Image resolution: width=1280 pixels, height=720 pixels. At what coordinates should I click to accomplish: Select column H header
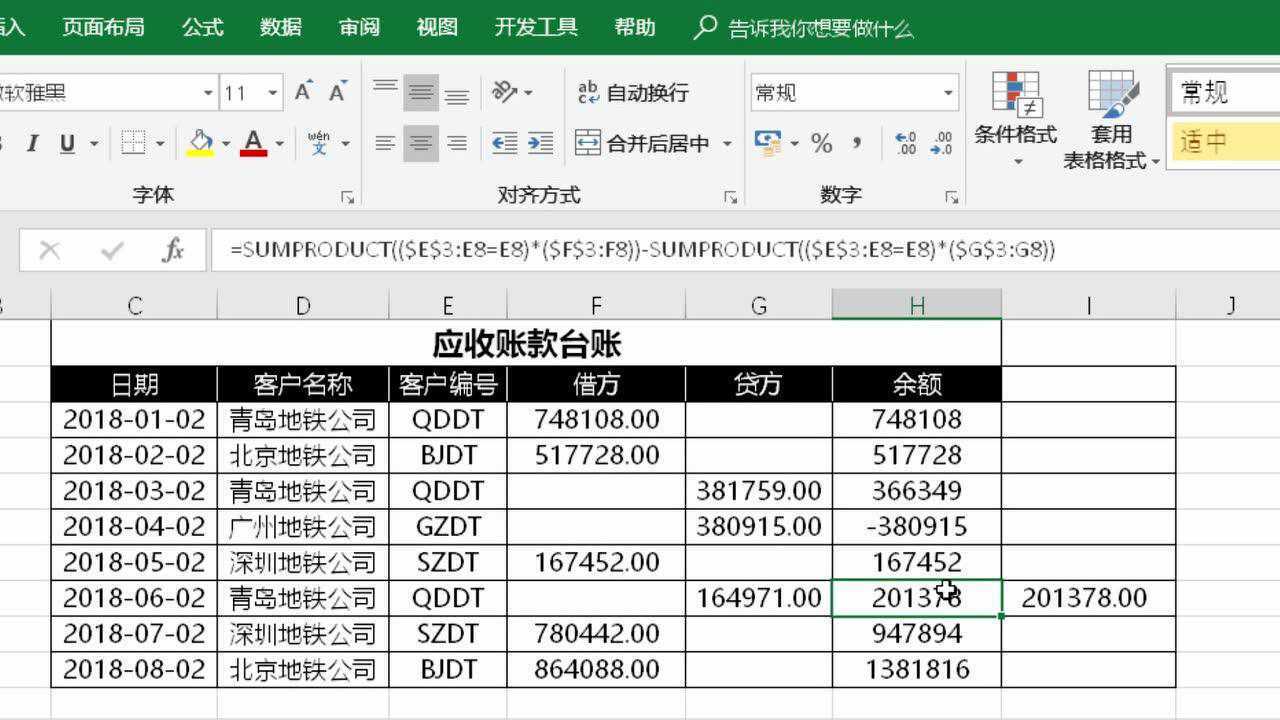pyautogui.click(x=916, y=305)
